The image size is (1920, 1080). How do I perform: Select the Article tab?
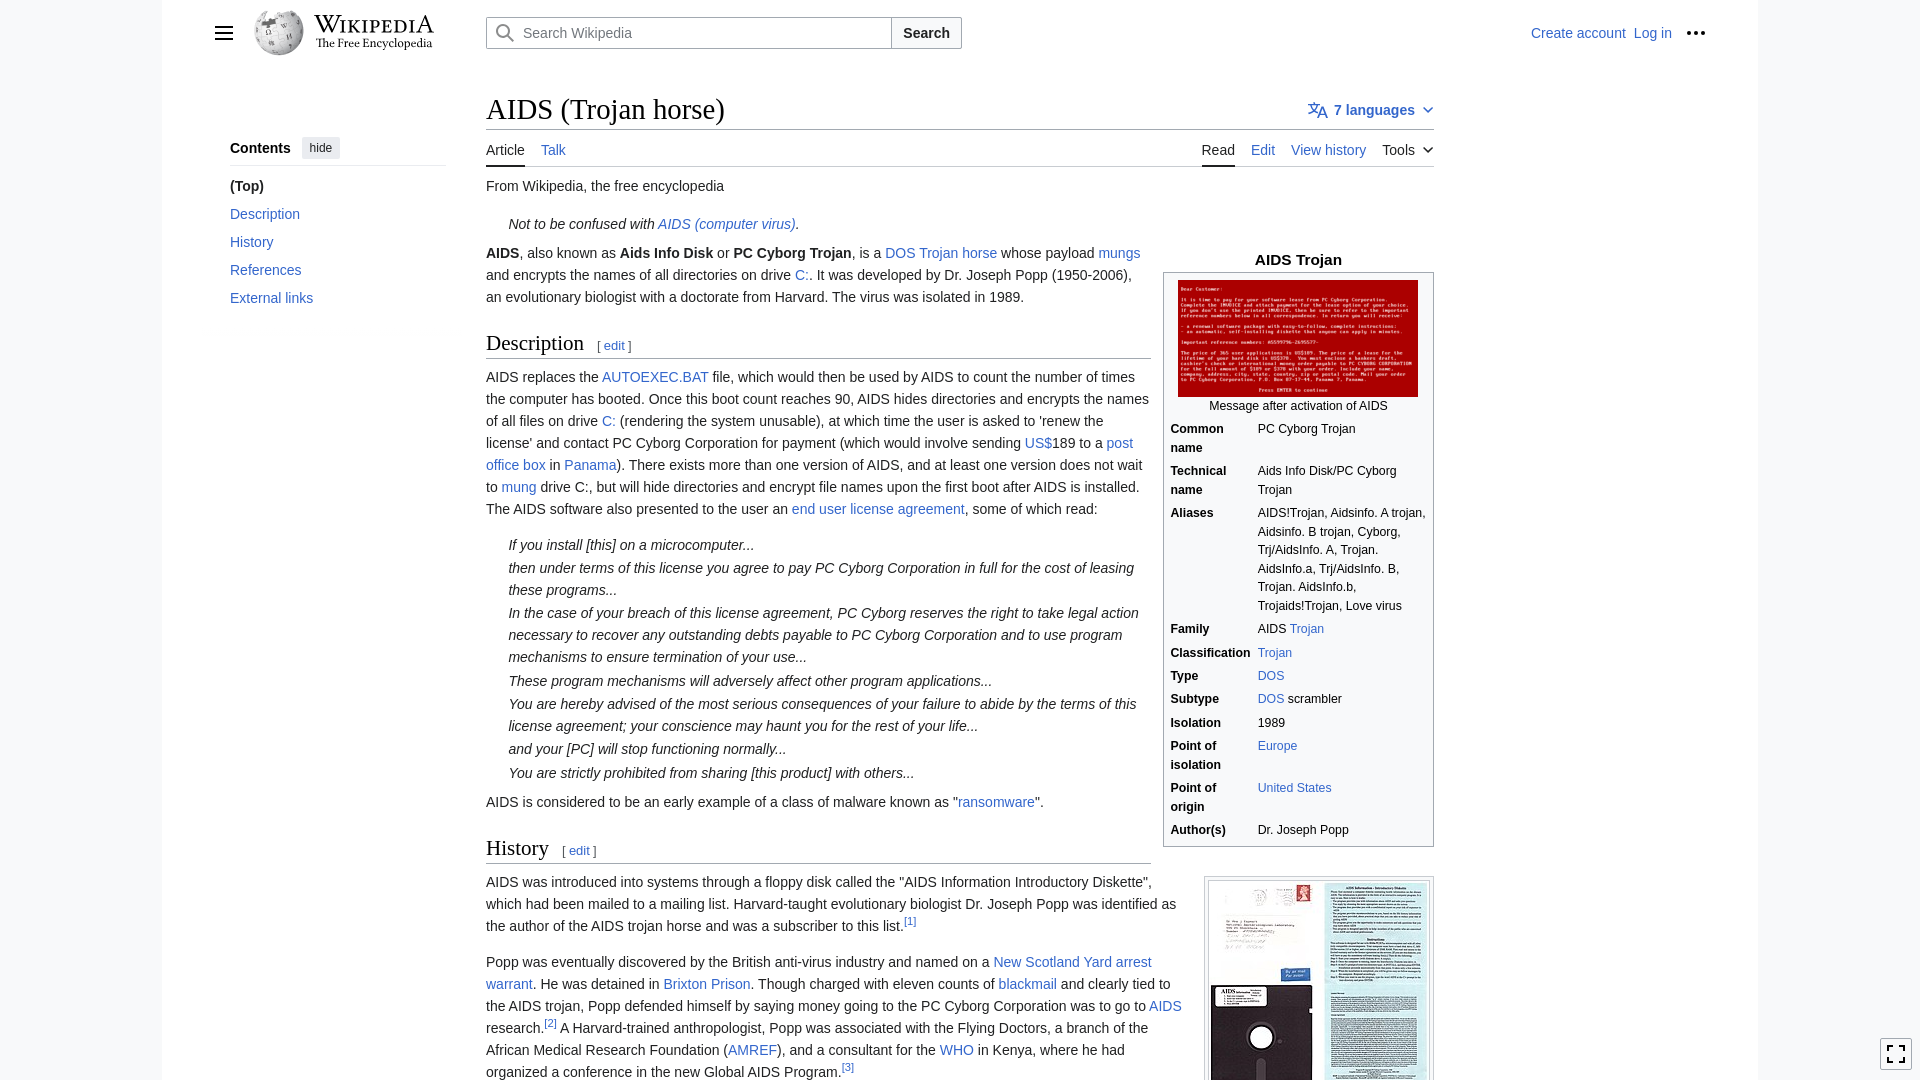coord(505,150)
